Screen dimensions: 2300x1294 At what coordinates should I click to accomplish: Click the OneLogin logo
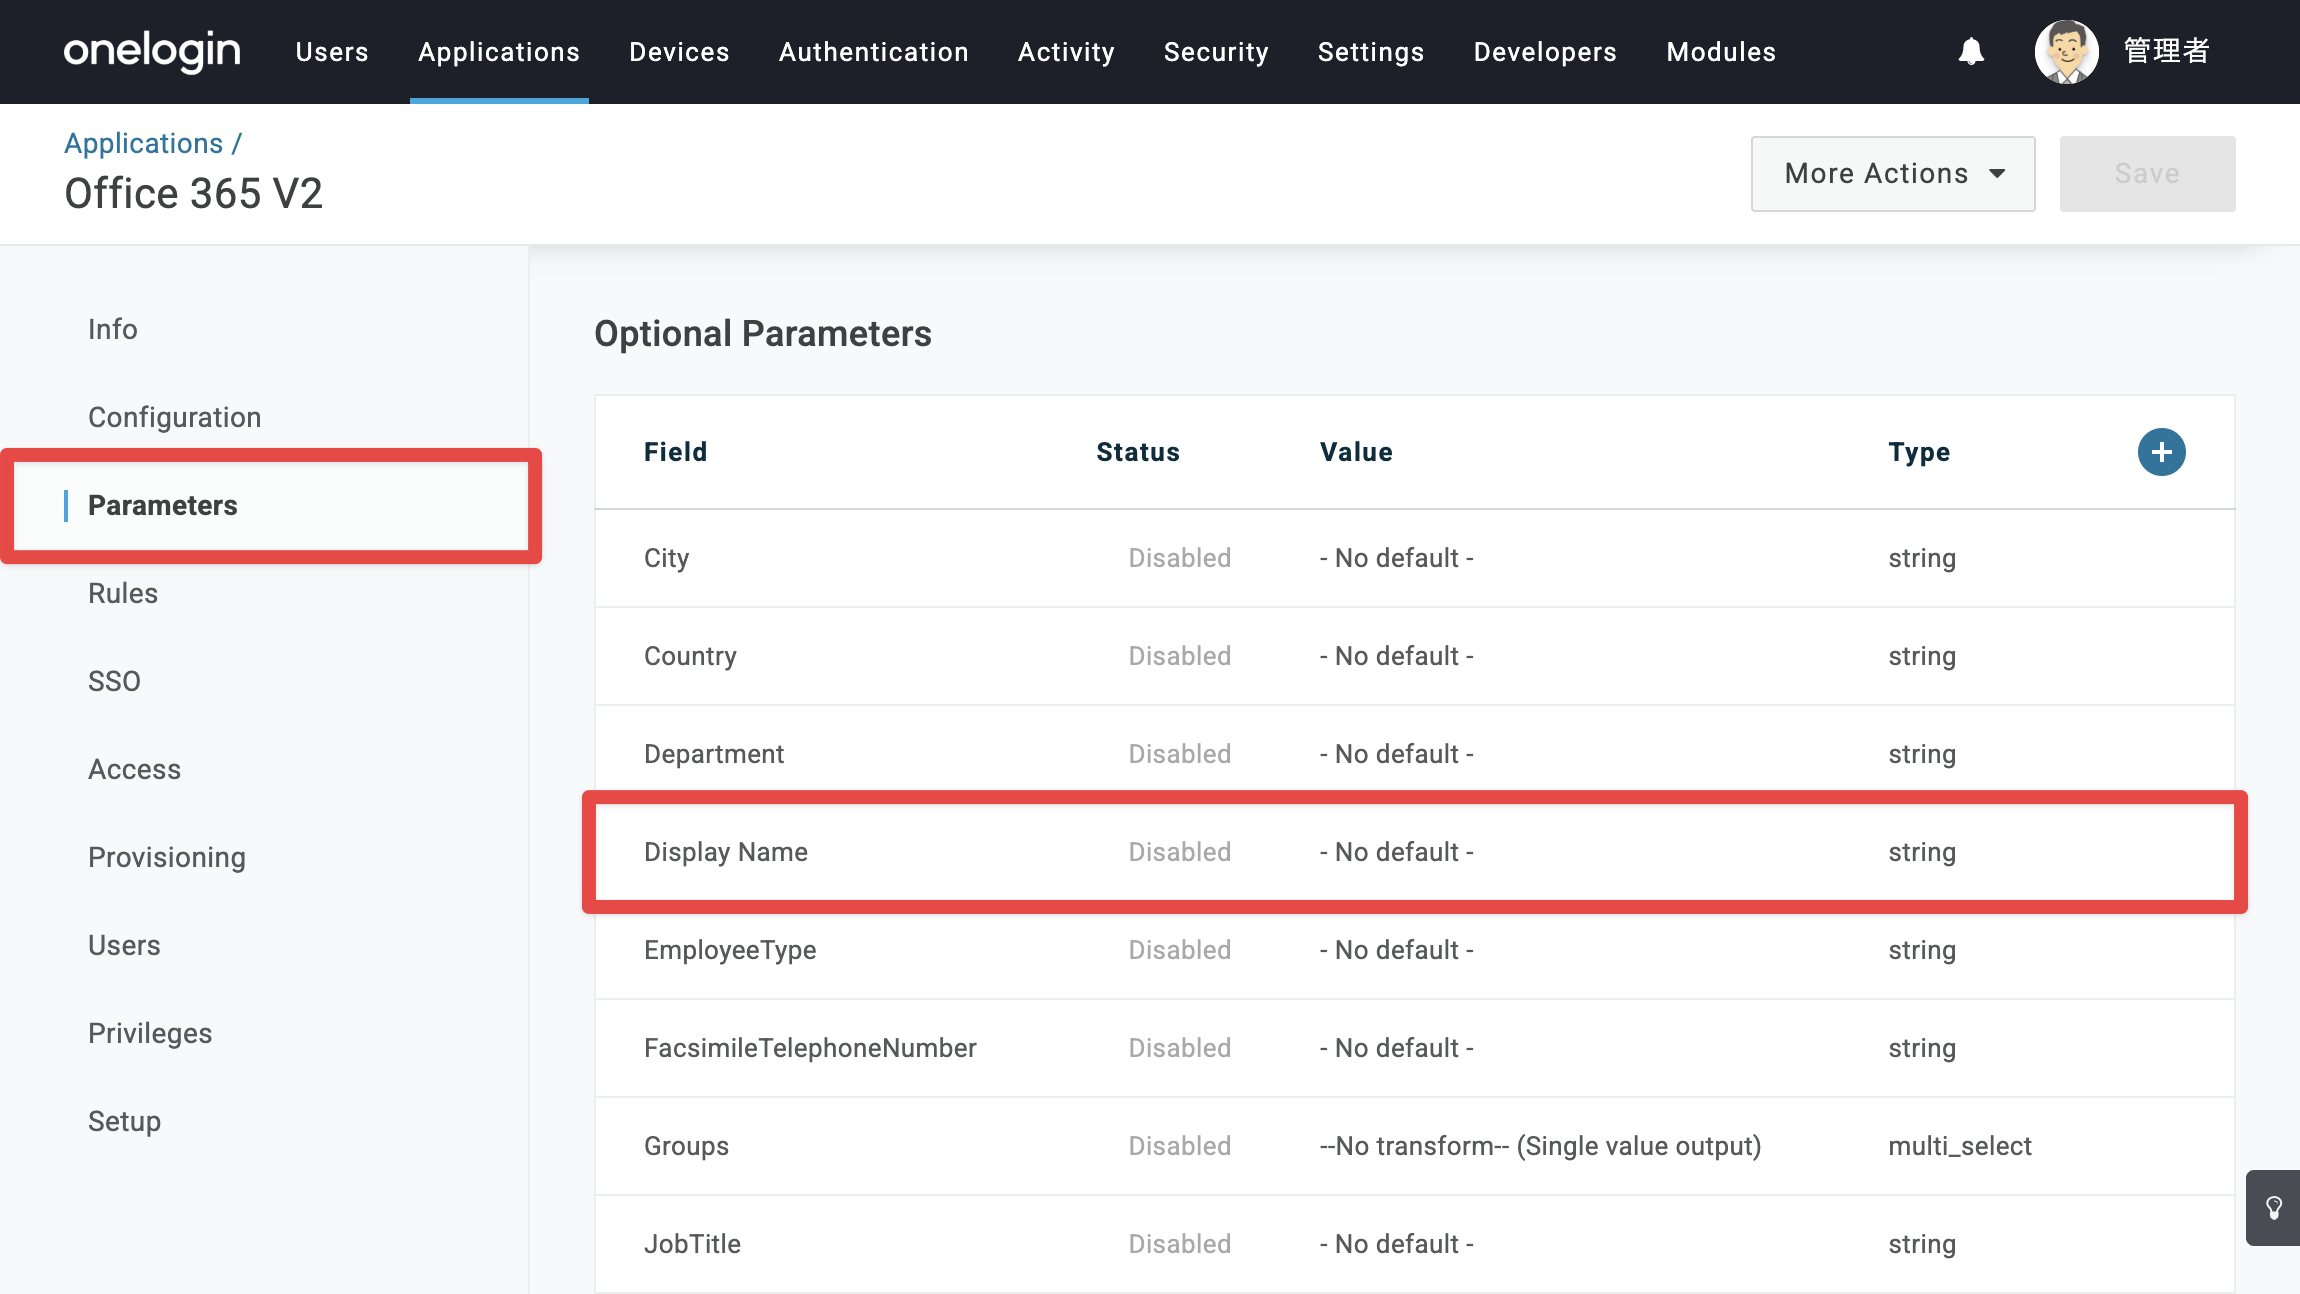[152, 51]
